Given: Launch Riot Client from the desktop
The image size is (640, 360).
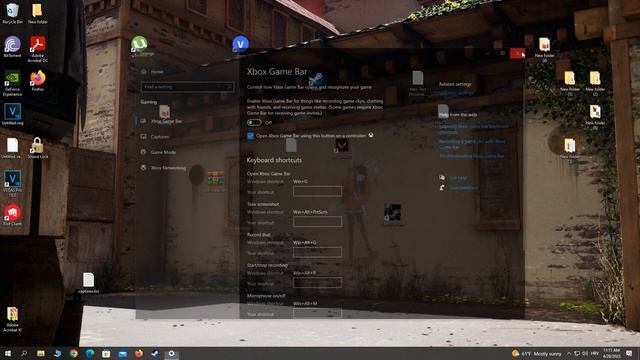Looking at the screenshot, I should click(12, 215).
